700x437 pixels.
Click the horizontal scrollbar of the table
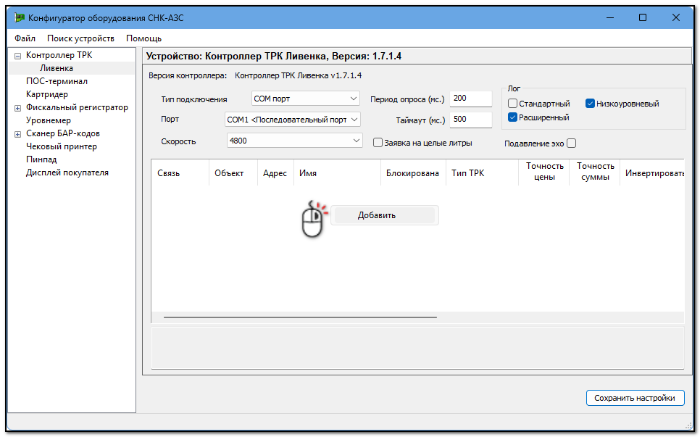pyautogui.click(x=300, y=317)
